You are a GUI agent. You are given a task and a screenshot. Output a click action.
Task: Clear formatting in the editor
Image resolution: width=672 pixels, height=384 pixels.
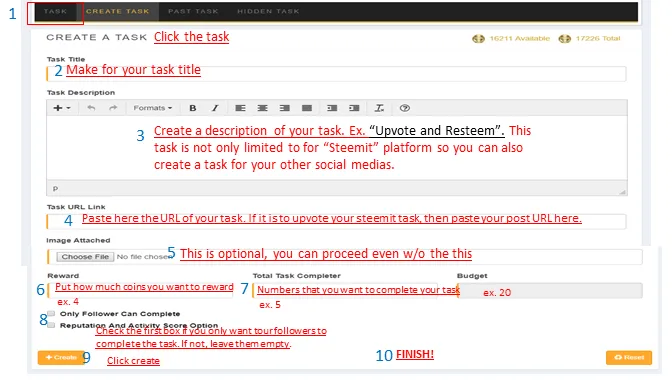[379, 108]
